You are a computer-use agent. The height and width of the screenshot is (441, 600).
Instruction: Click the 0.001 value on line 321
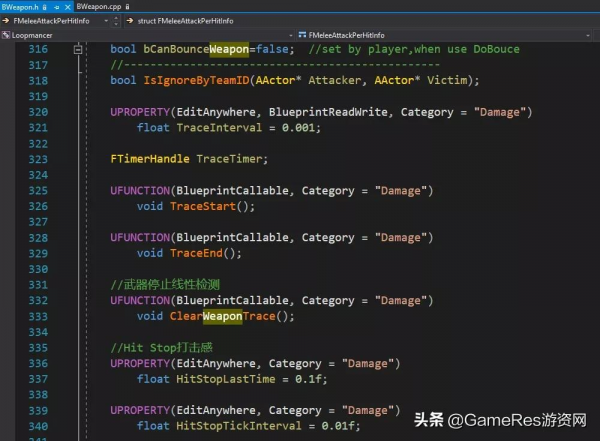pyautogui.click(x=298, y=127)
